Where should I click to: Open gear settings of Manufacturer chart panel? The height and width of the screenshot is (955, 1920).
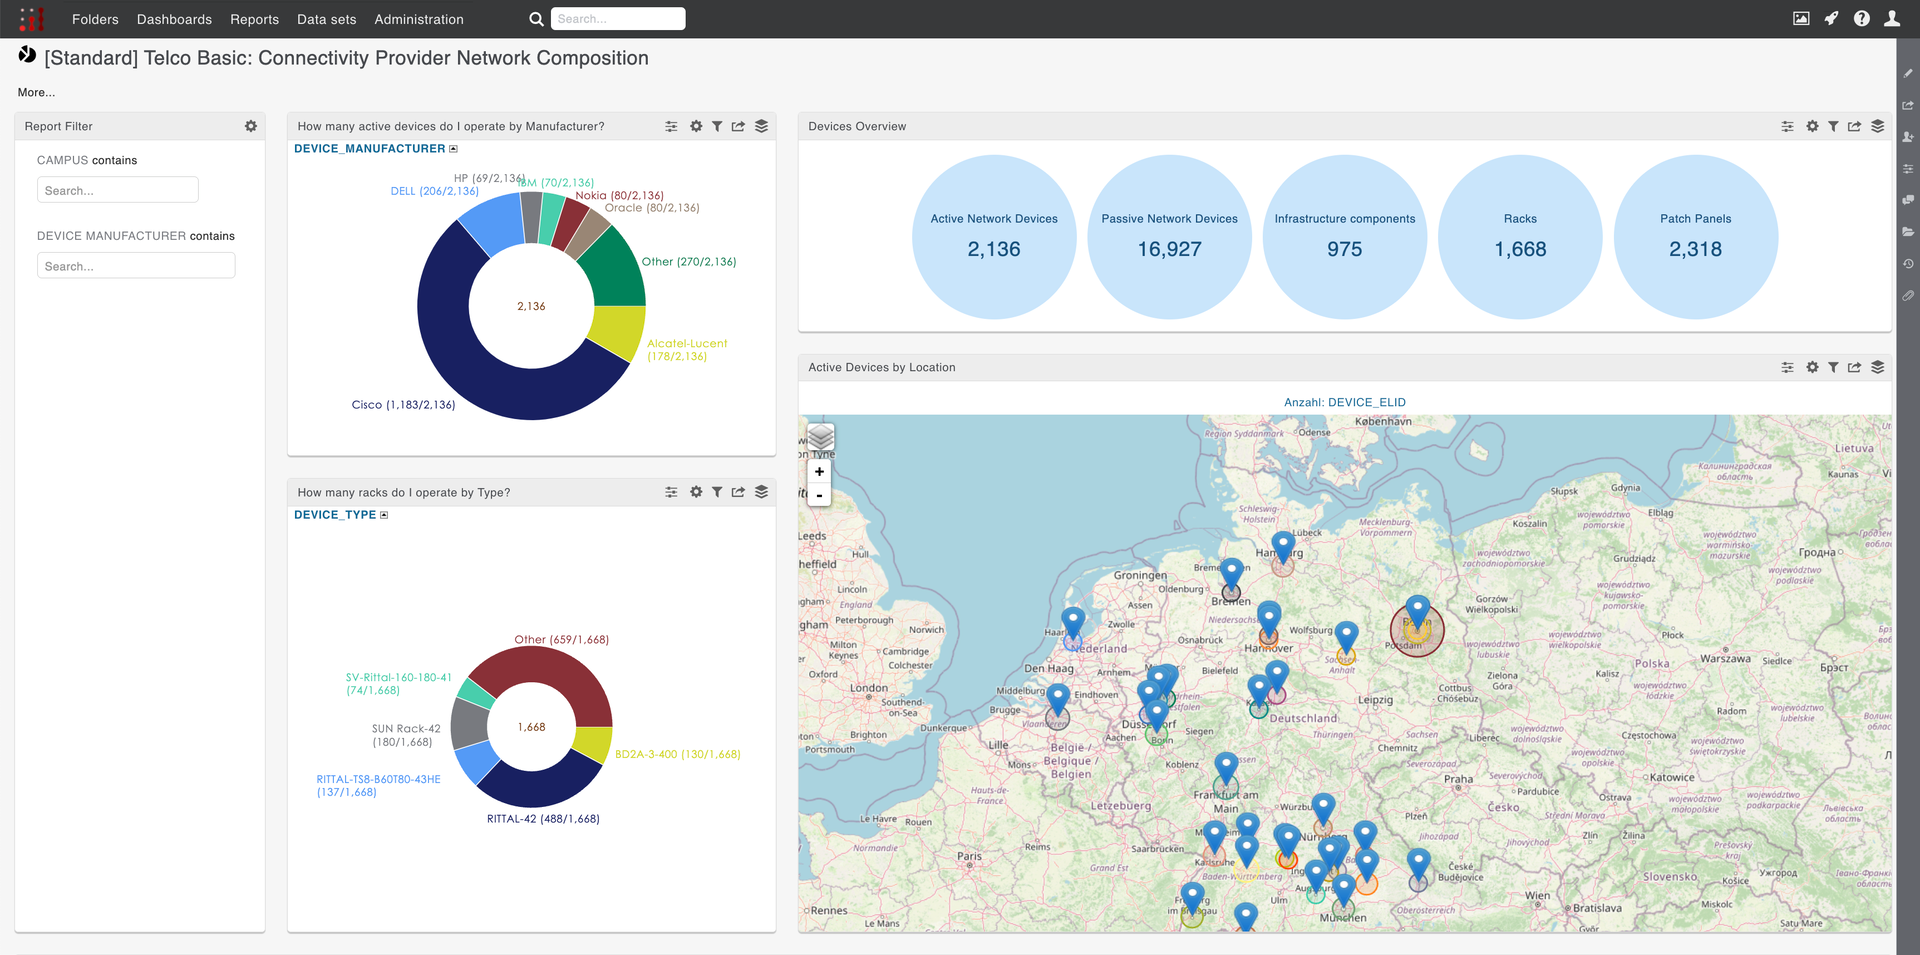(x=696, y=127)
